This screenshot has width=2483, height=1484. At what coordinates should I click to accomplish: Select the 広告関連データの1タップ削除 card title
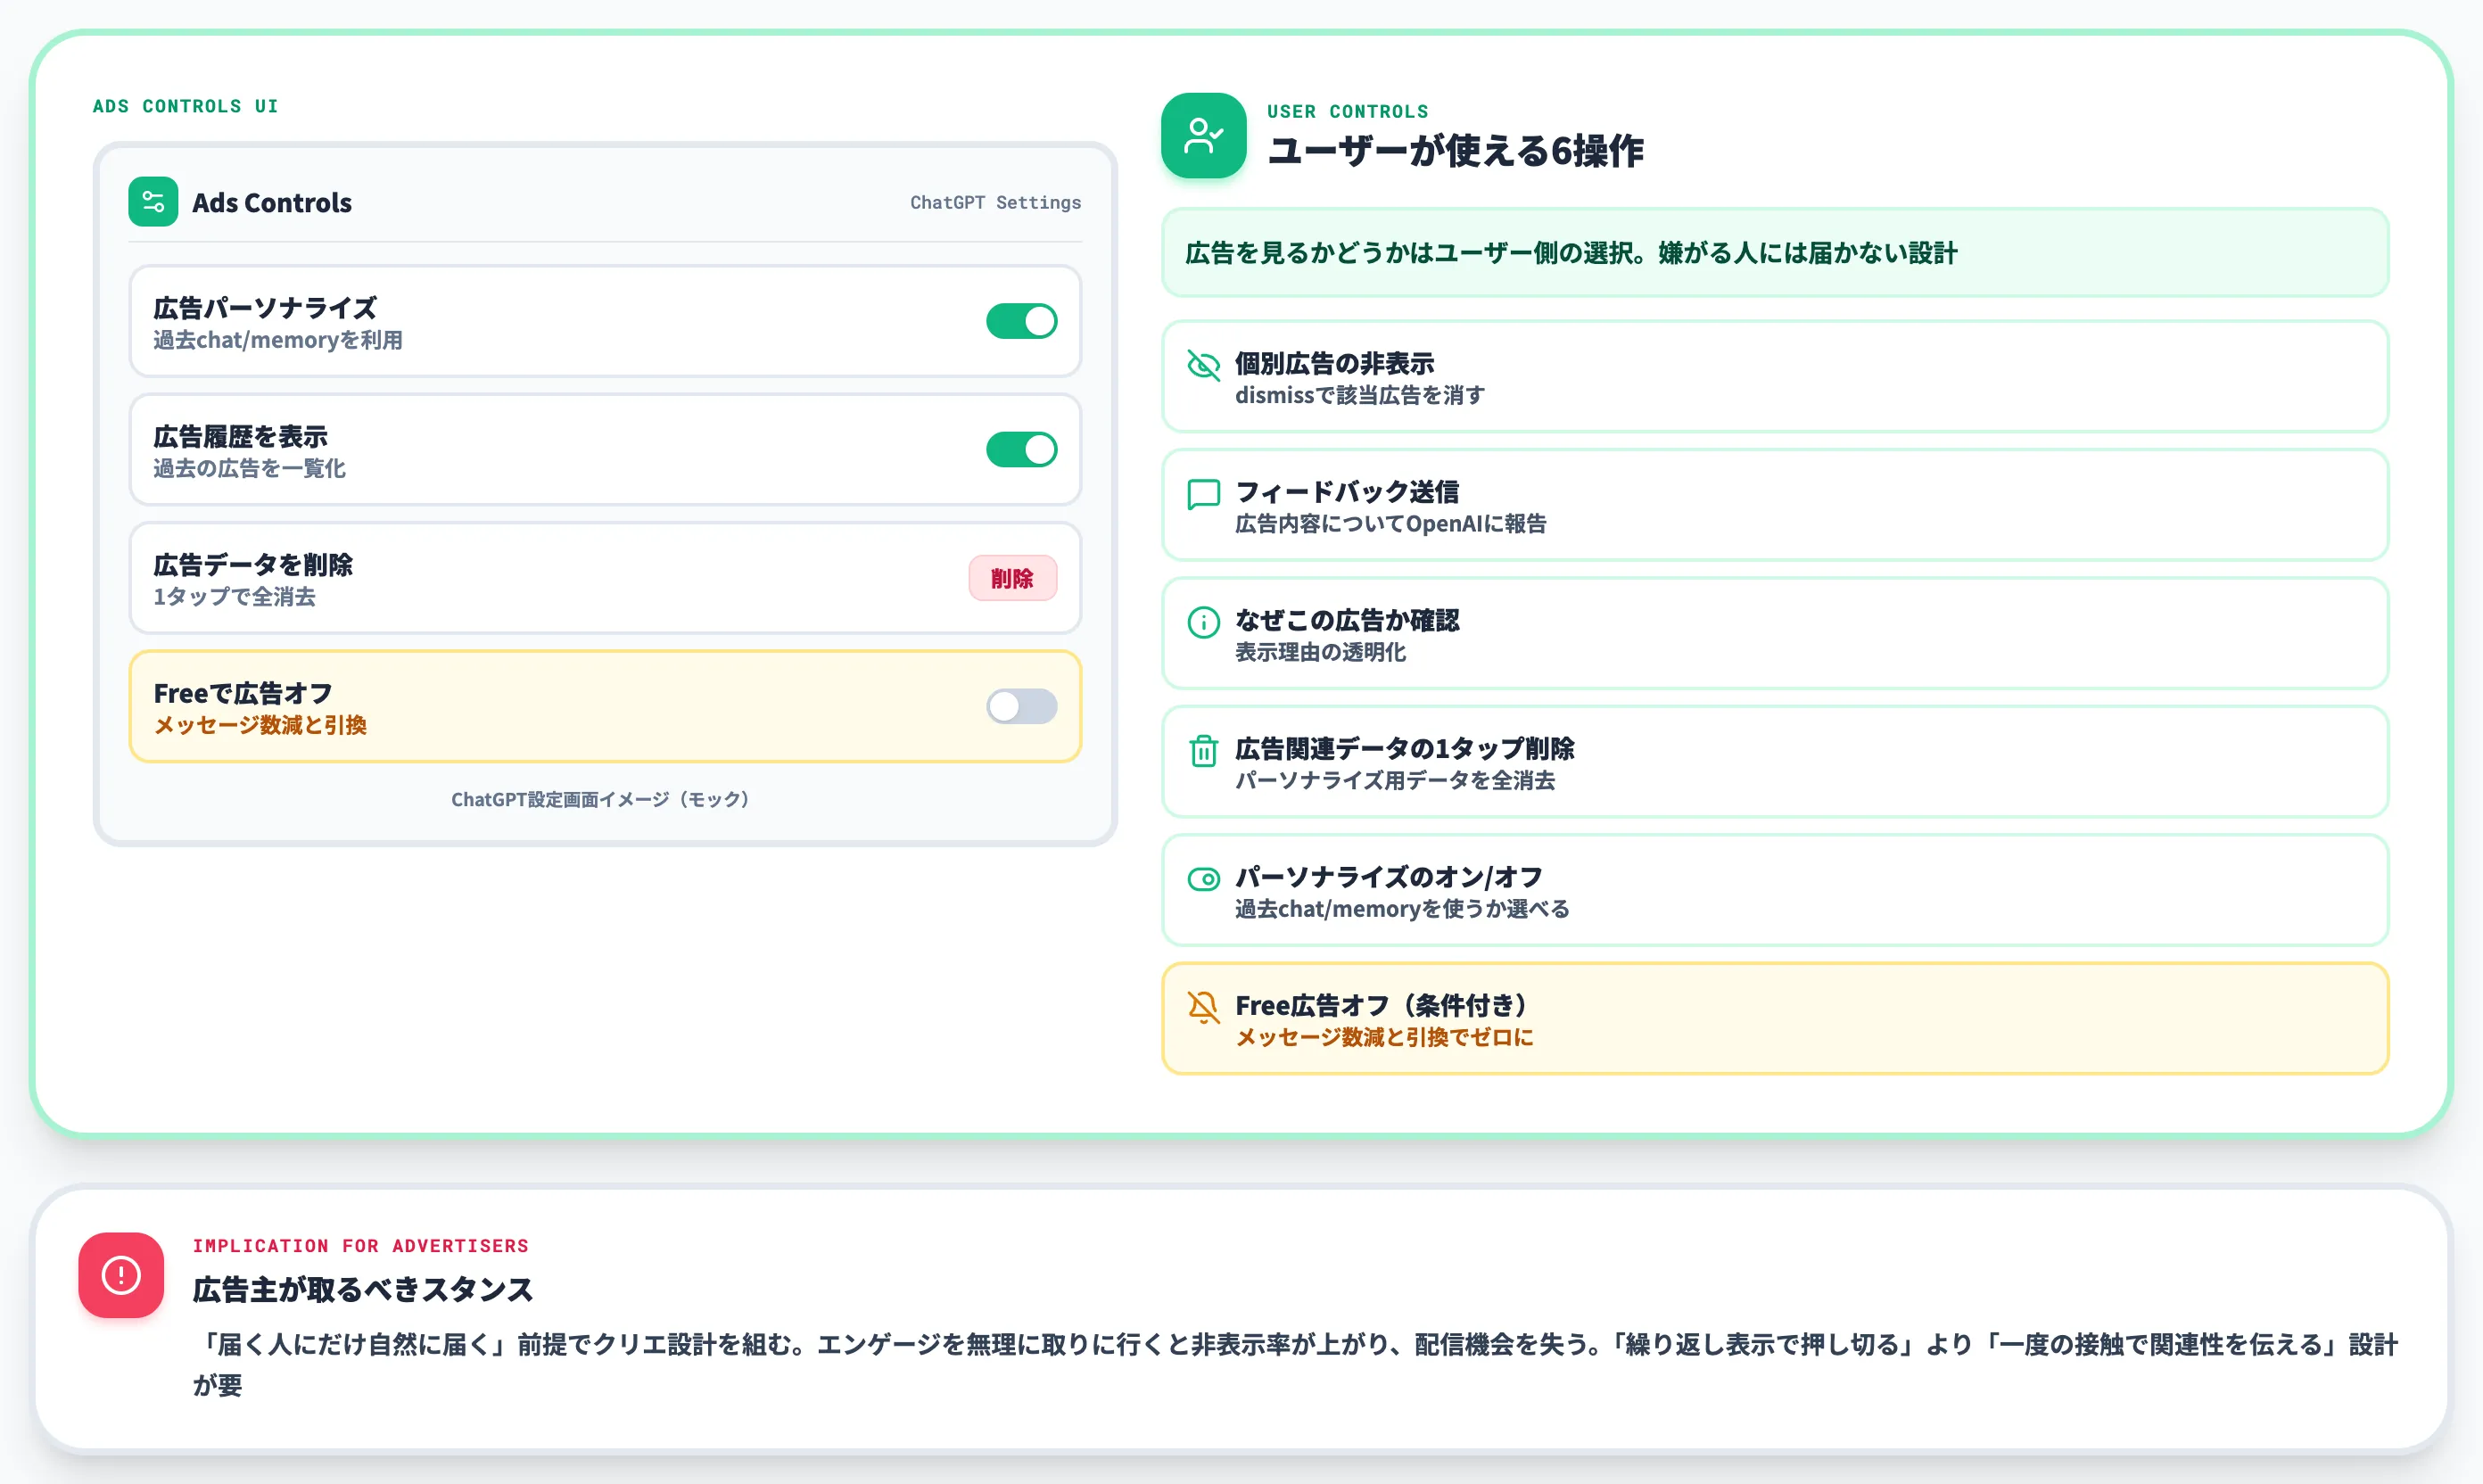[1404, 748]
